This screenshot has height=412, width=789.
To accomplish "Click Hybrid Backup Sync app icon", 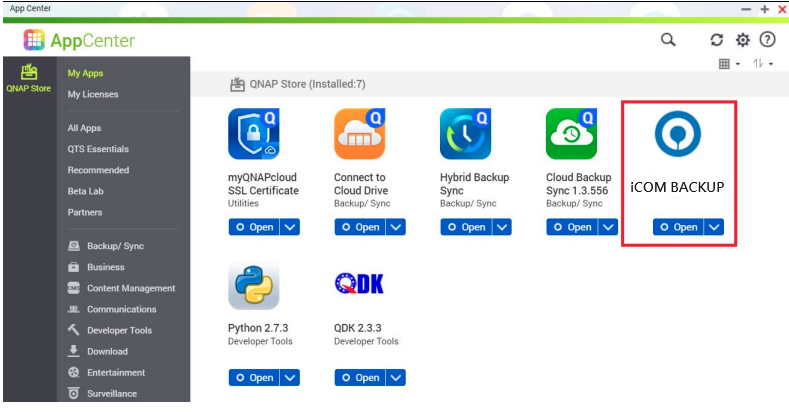I will click(x=465, y=134).
